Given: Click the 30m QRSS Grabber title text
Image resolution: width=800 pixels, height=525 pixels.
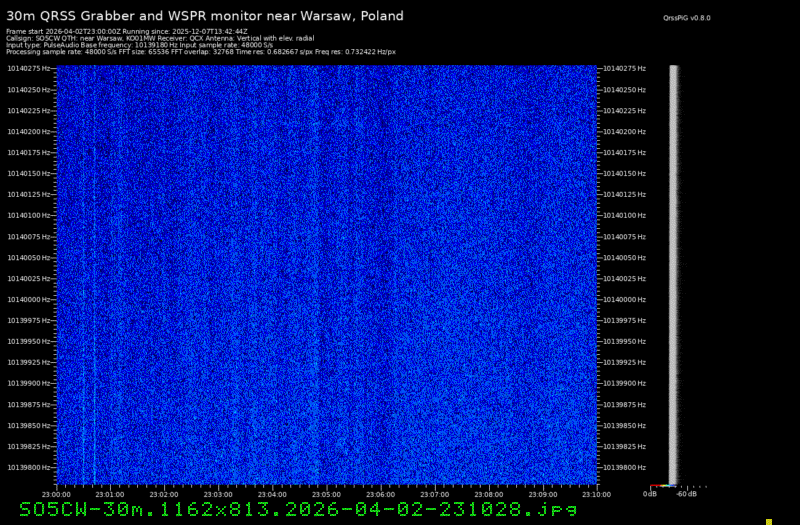Looking at the screenshot, I should (205, 16).
